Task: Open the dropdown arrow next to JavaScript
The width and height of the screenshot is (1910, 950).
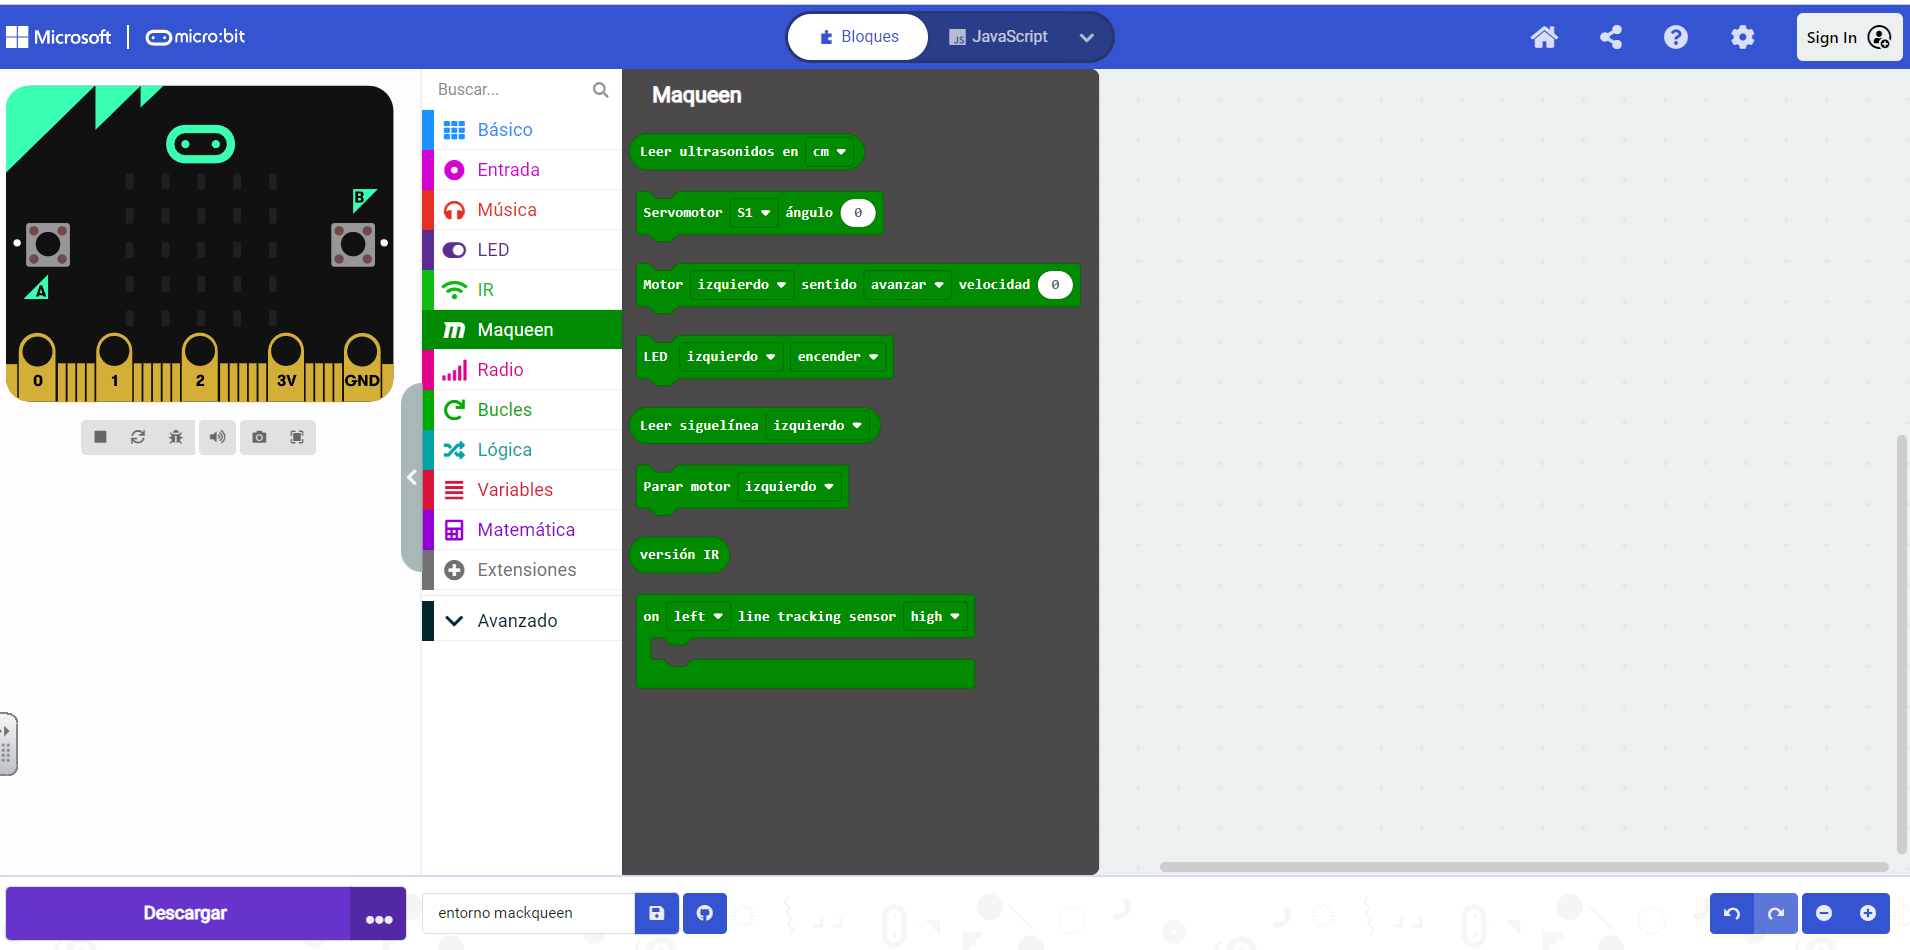Action: coord(1086,38)
